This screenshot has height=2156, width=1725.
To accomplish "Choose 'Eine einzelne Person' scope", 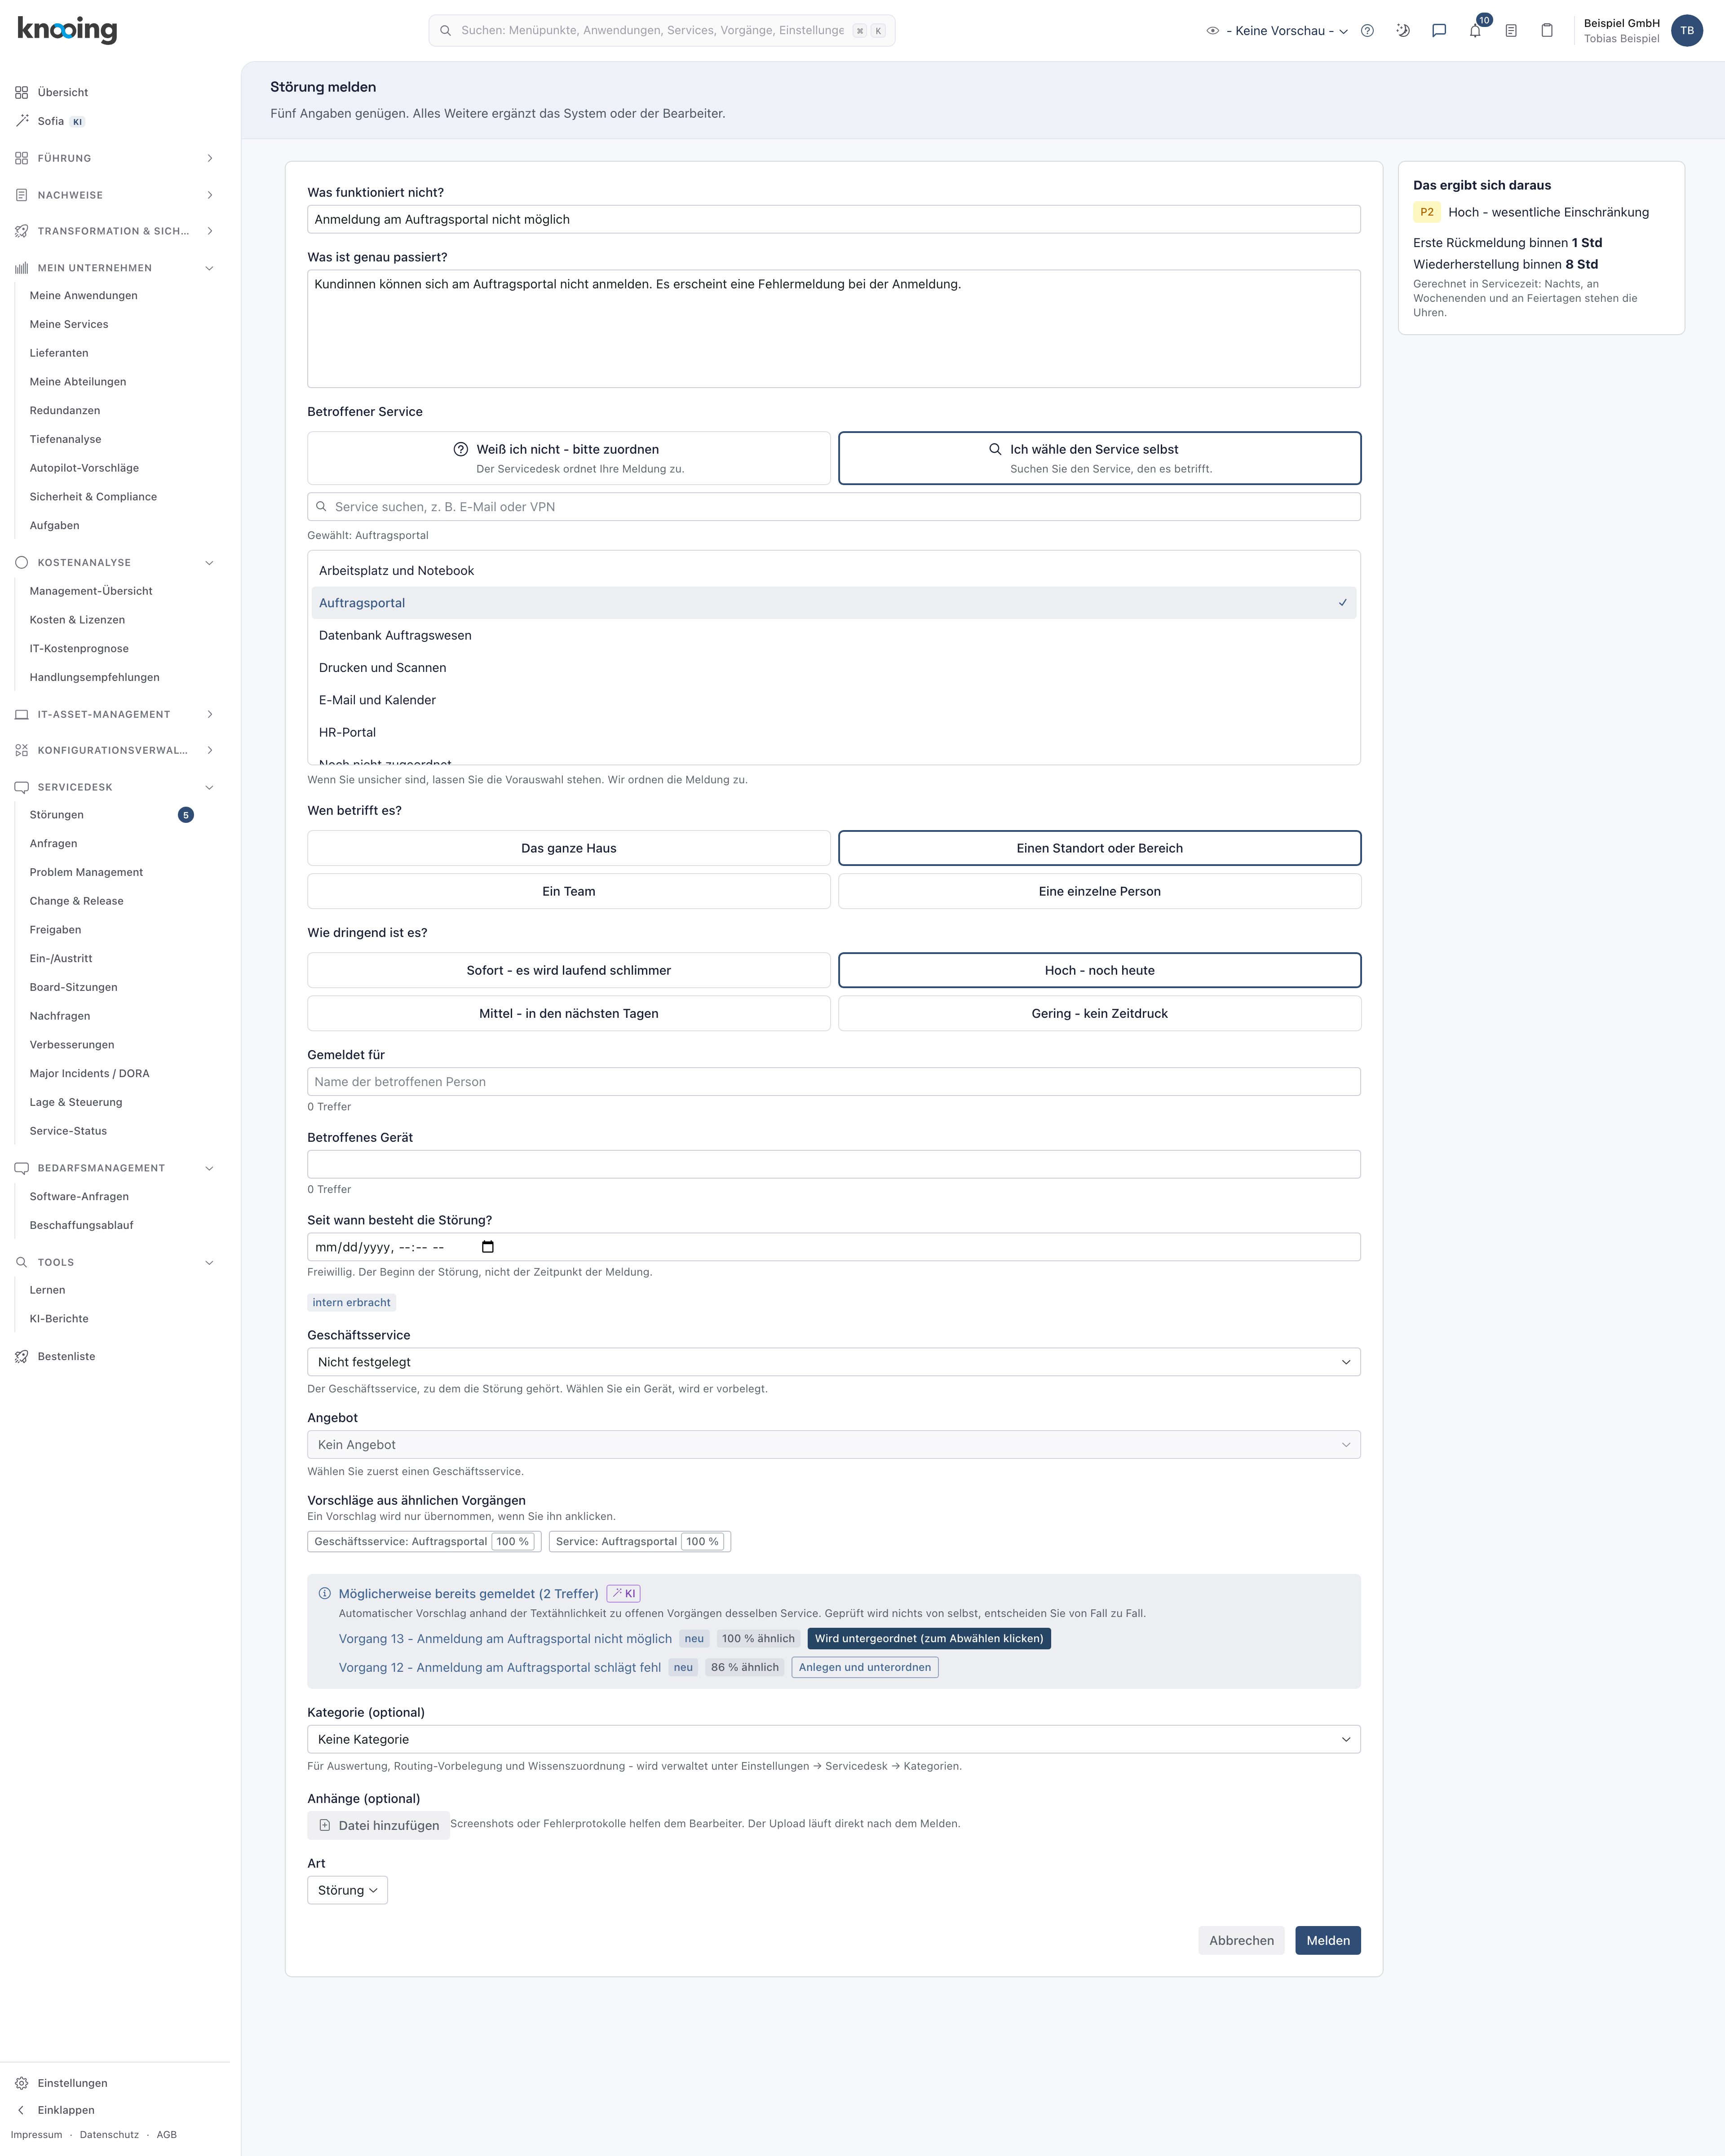I will 1100,891.
